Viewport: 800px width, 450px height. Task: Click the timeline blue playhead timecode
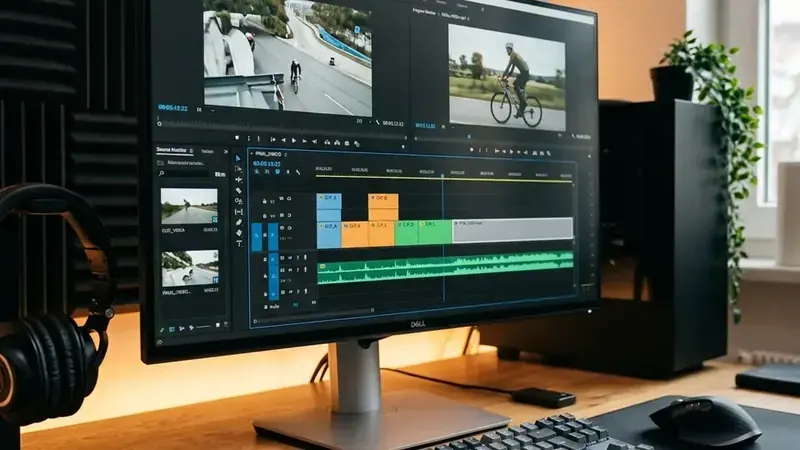267,164
